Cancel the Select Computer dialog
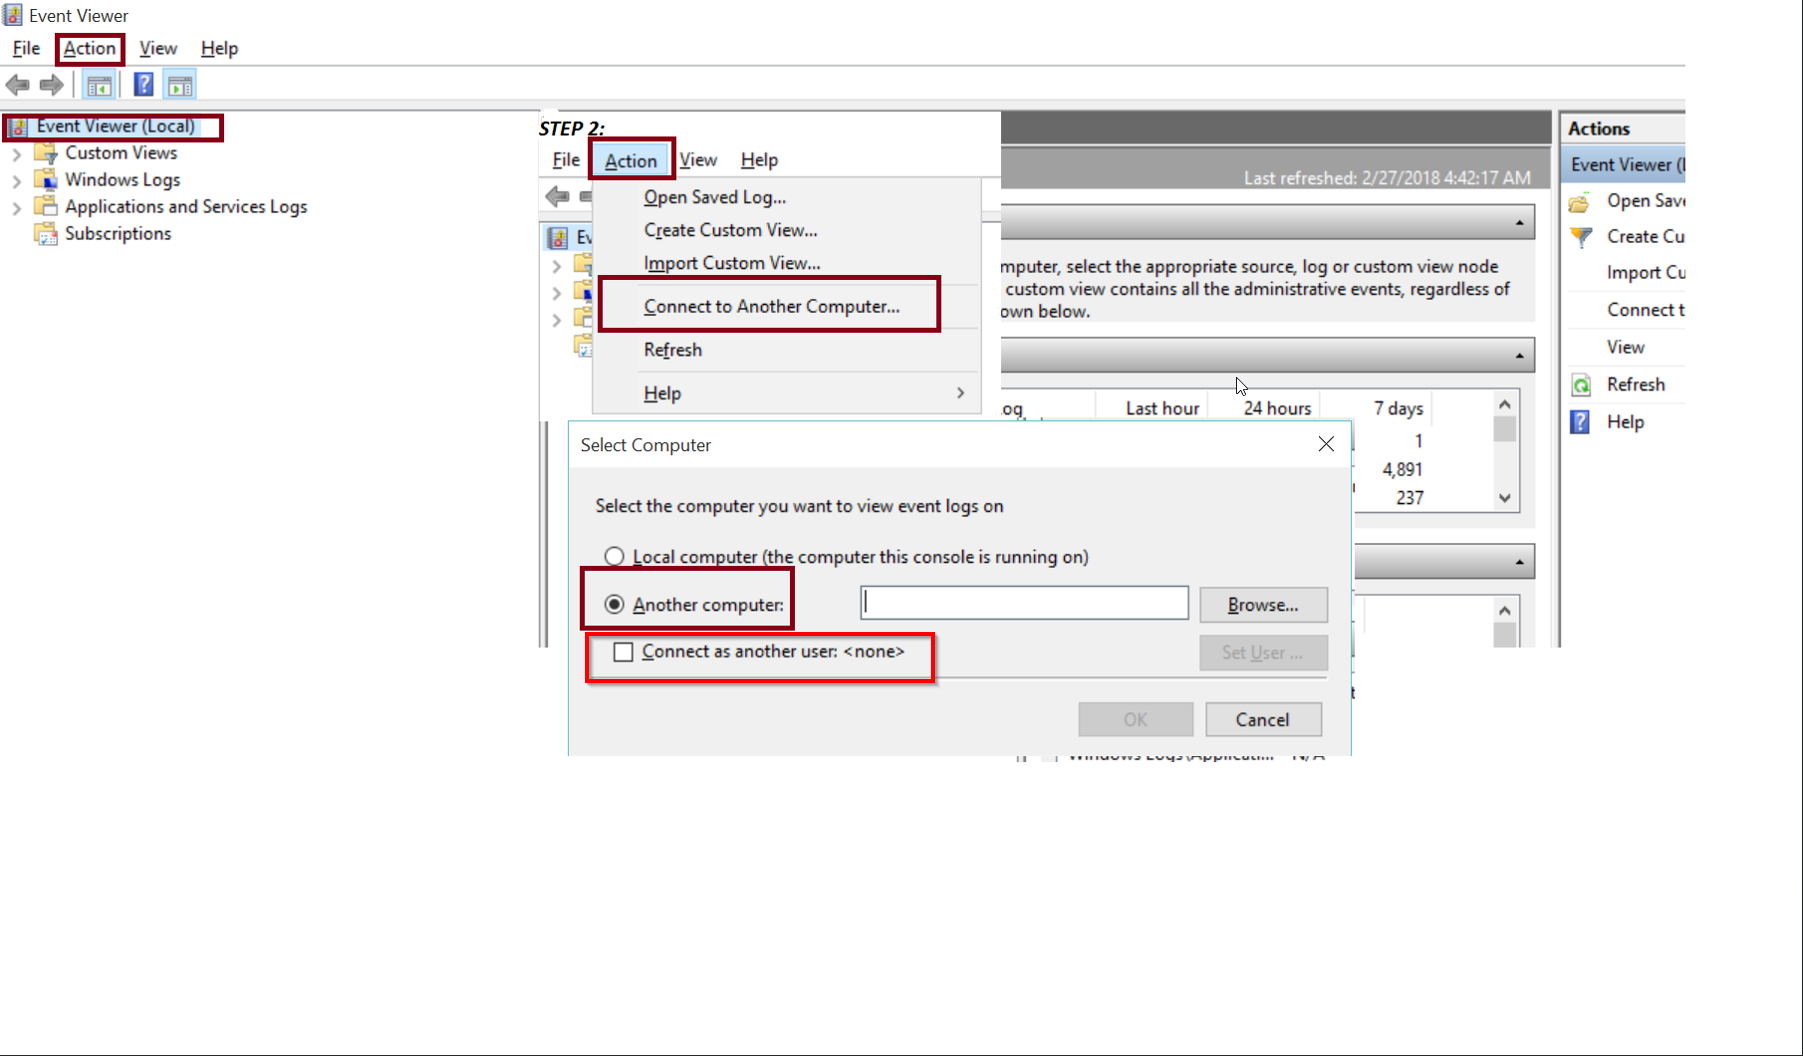Viewport: 1803px width, 1056px height. point(1263,720)
